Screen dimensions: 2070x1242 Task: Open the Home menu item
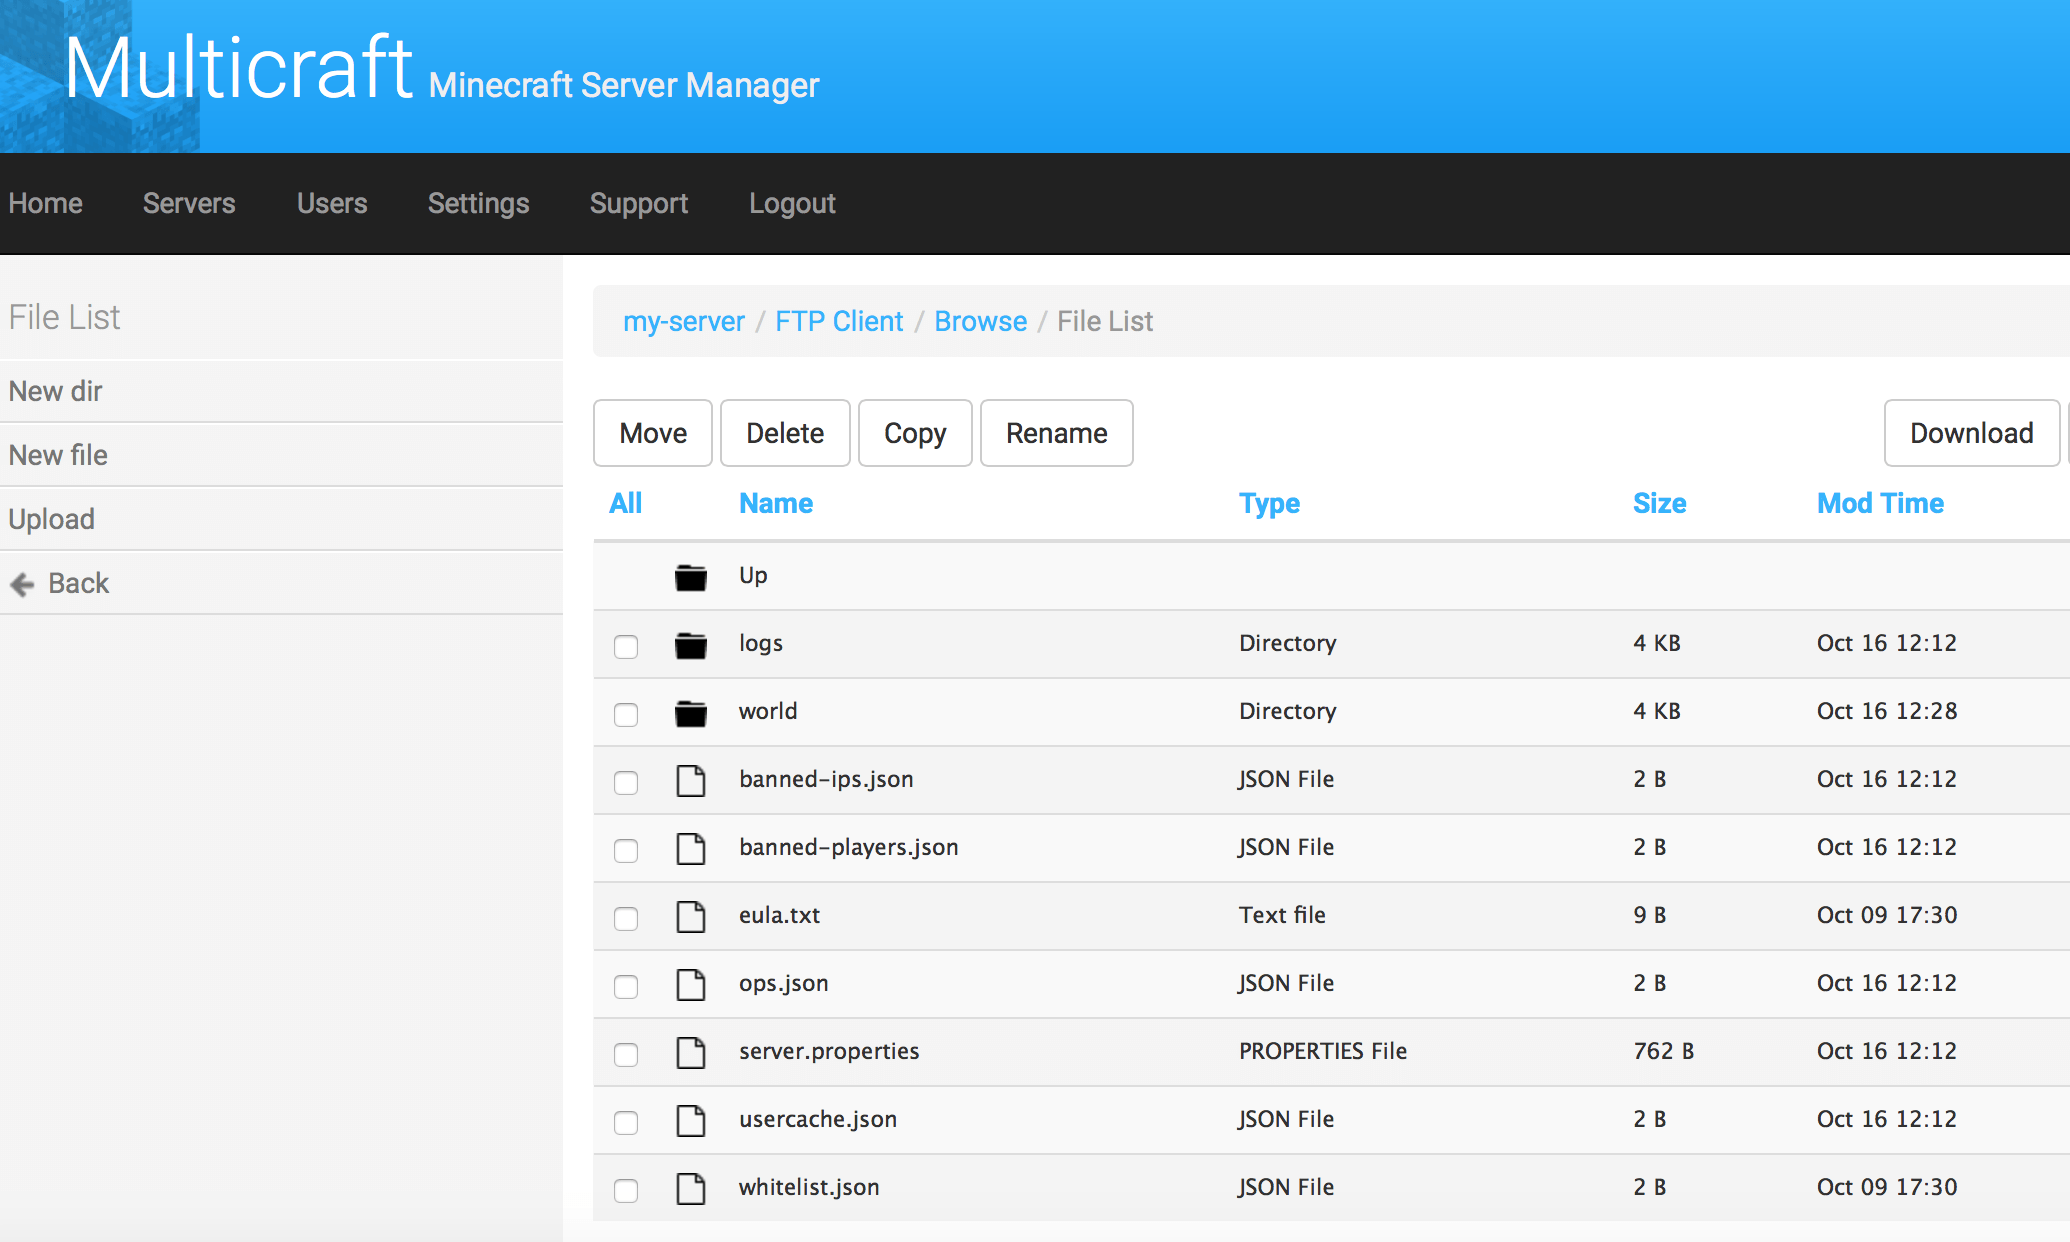click(46, 203)
